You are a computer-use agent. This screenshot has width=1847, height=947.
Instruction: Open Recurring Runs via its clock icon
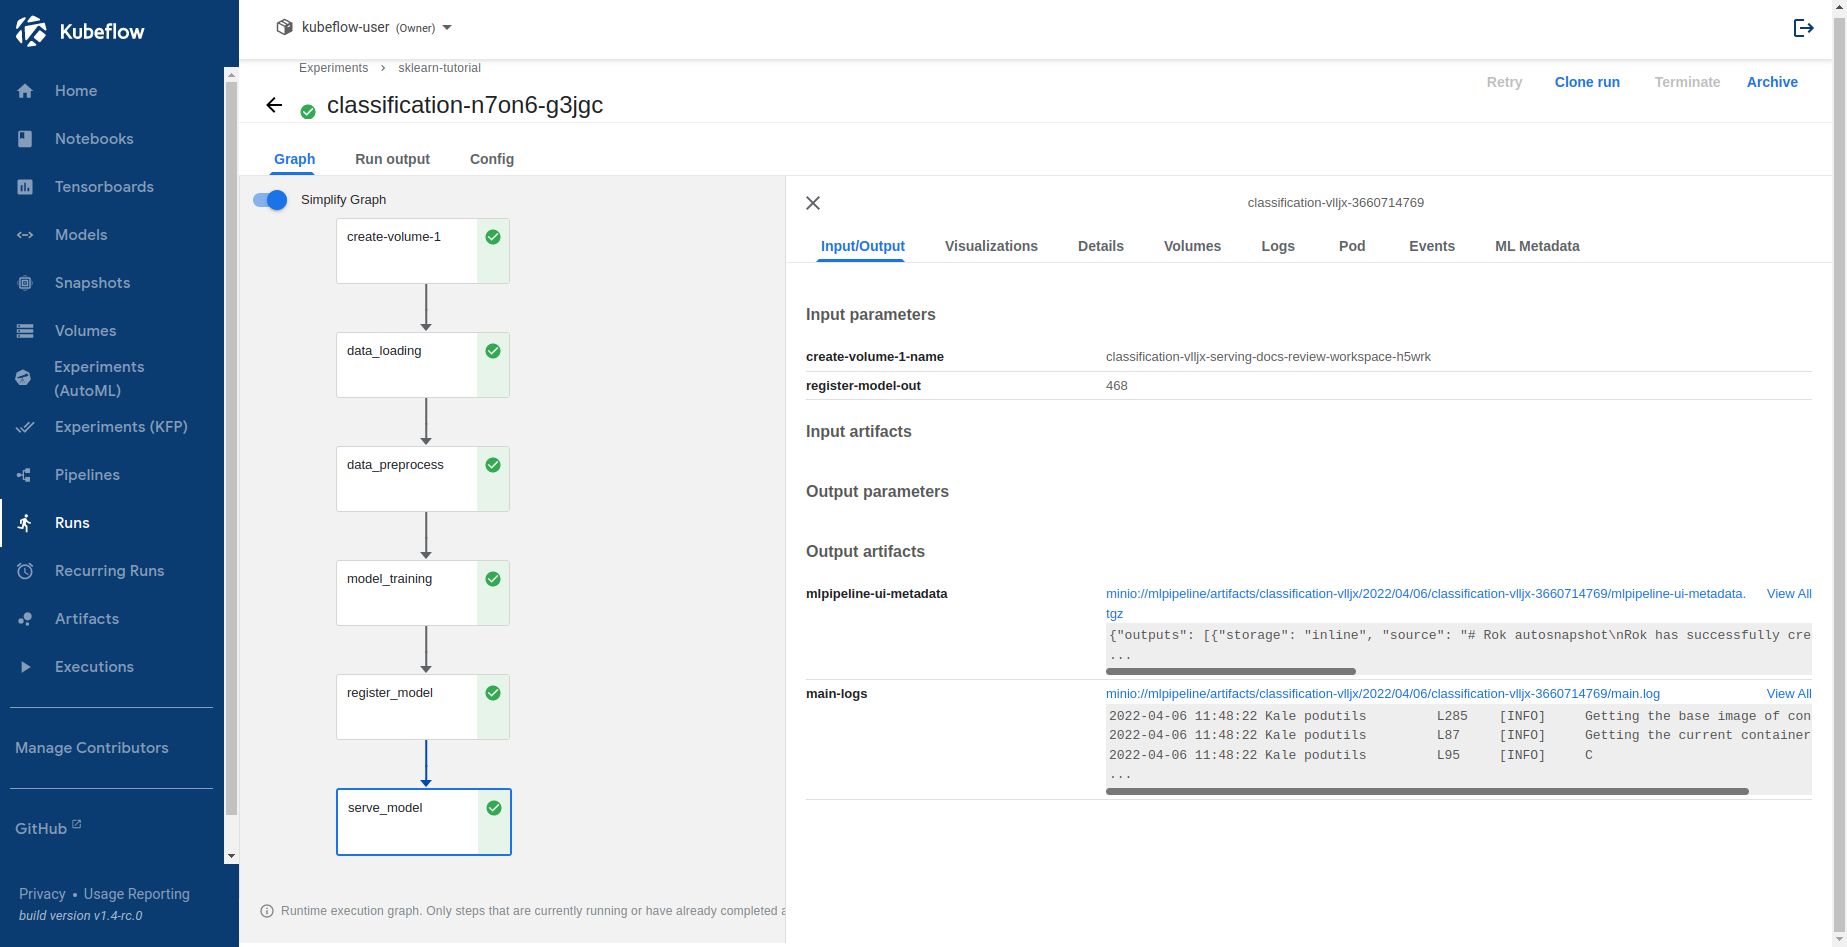25,571
